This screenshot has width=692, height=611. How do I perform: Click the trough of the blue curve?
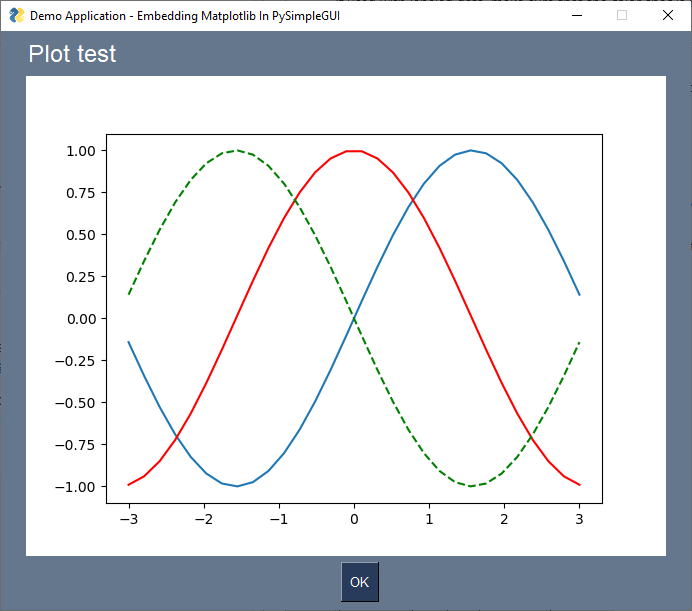(237, 486)
